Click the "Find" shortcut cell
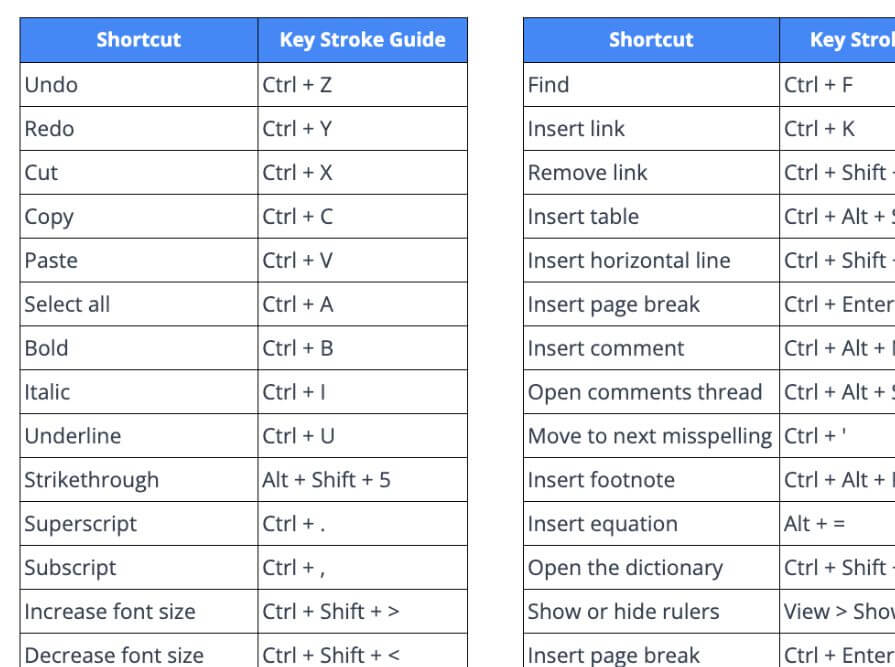The width and height of the screenshot is (895, 667). 651,85
